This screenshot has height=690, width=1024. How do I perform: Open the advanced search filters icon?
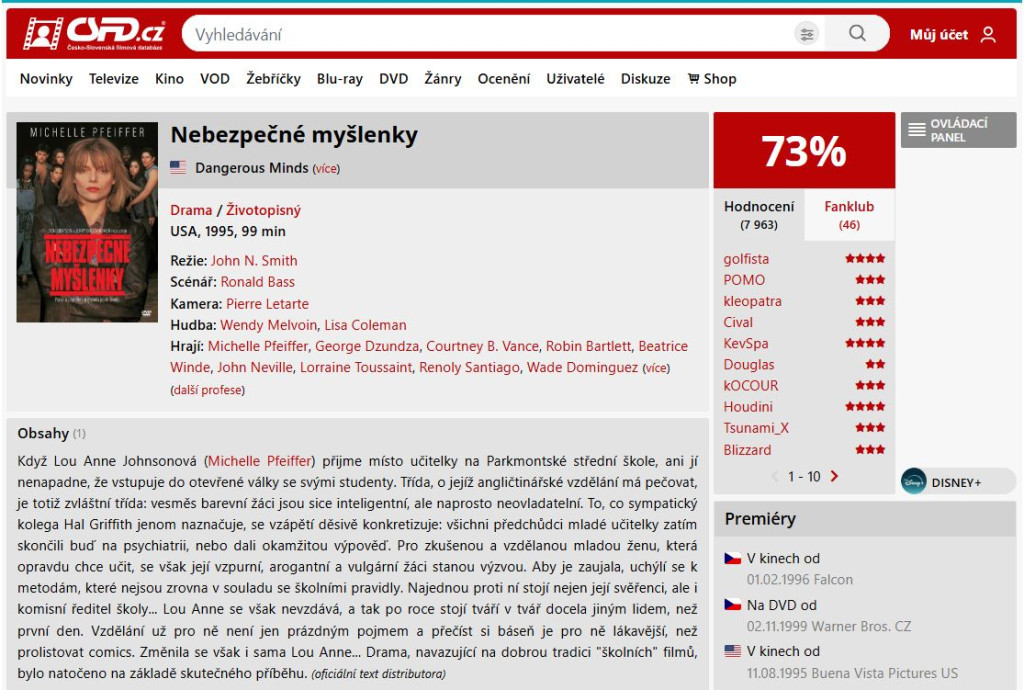(x=807, y=33)
